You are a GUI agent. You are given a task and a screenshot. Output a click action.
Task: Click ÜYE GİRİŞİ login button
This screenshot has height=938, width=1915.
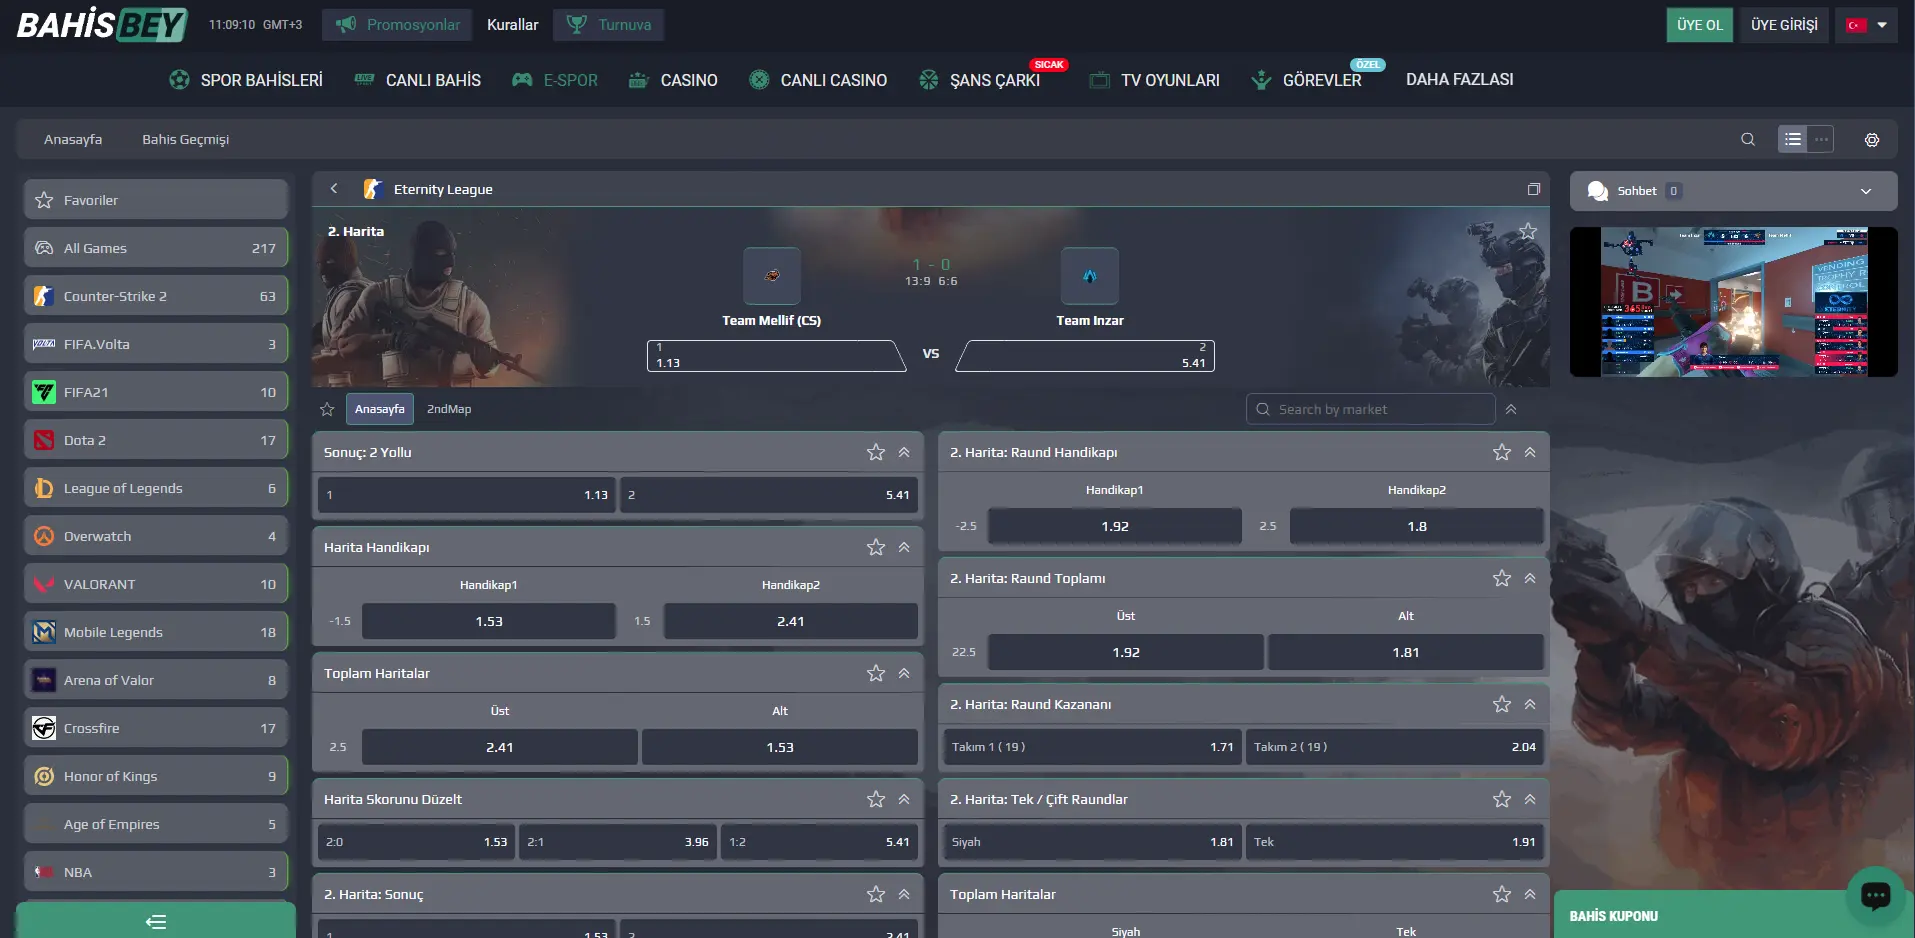1784,25
